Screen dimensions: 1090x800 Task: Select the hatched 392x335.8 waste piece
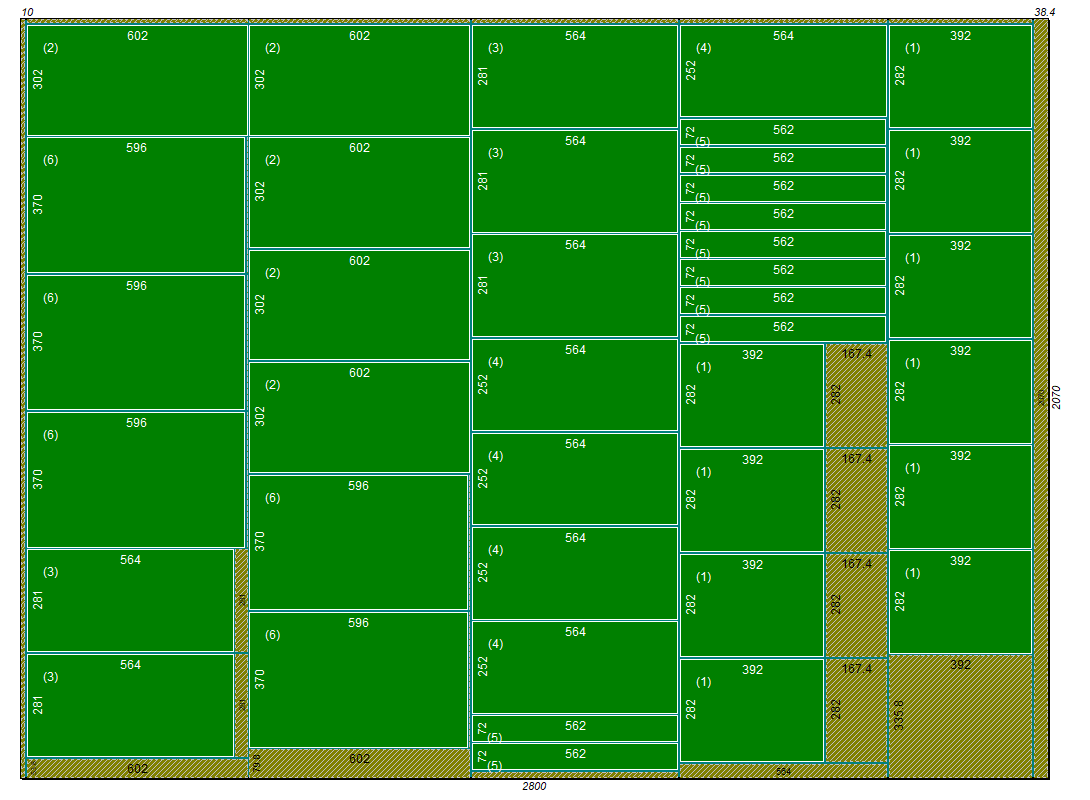pos(960,715)
